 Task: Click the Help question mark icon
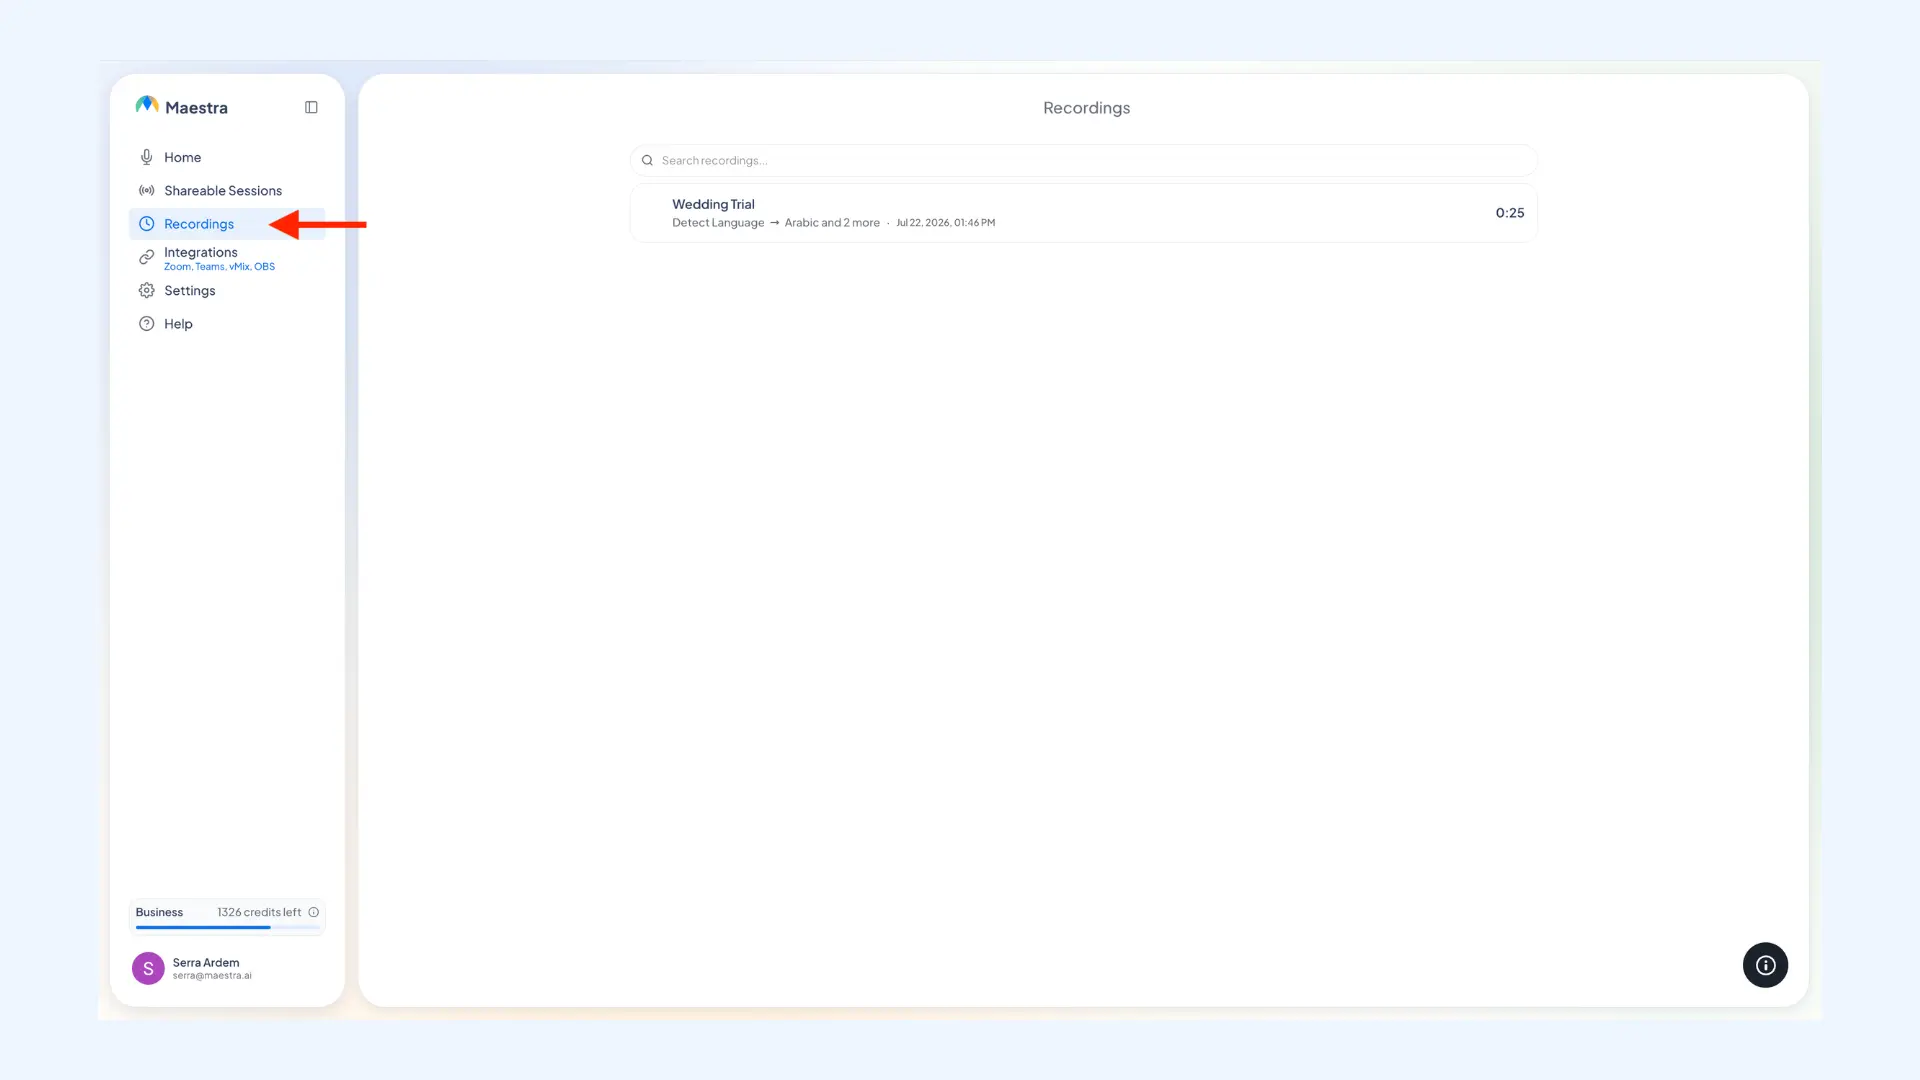click(x=147, y=324)
